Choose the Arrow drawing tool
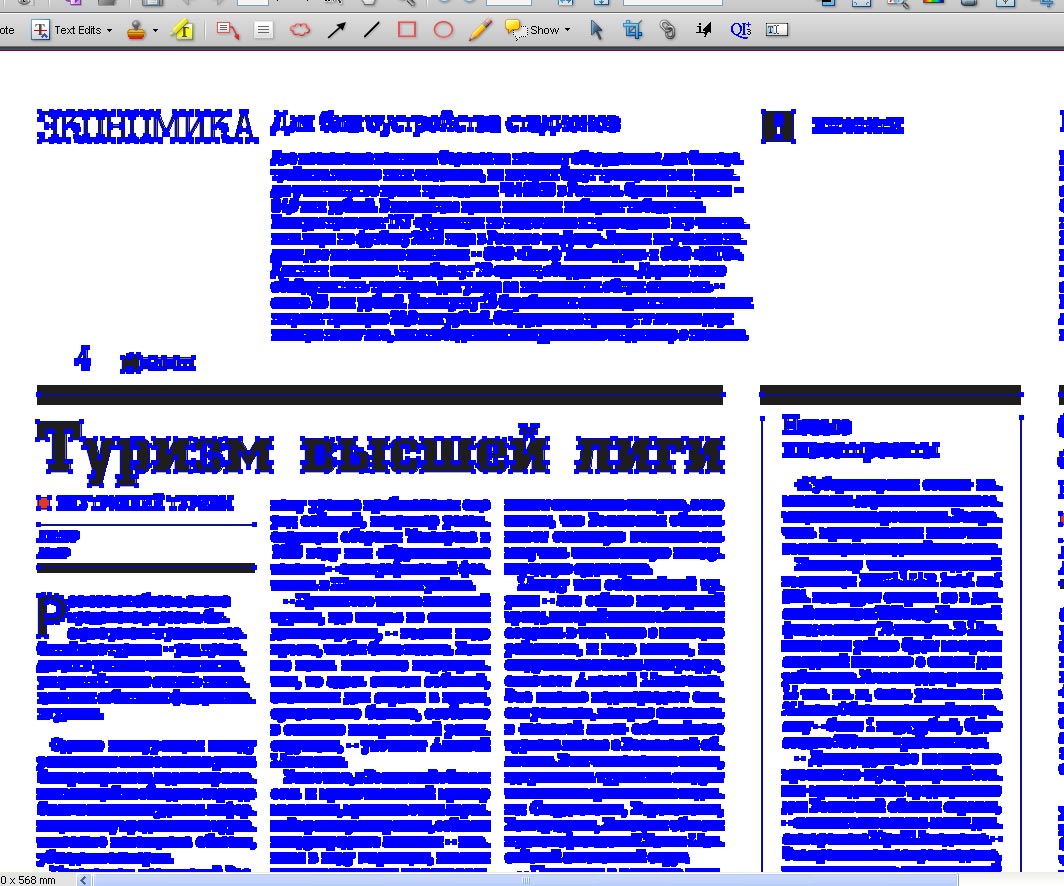This screenshot has height=886, width=1064. (x=336, y=30)
